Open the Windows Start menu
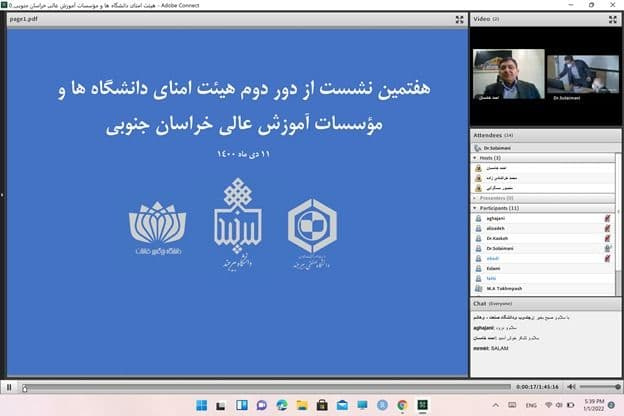This screenshot has height=416, width=624. 202,405
